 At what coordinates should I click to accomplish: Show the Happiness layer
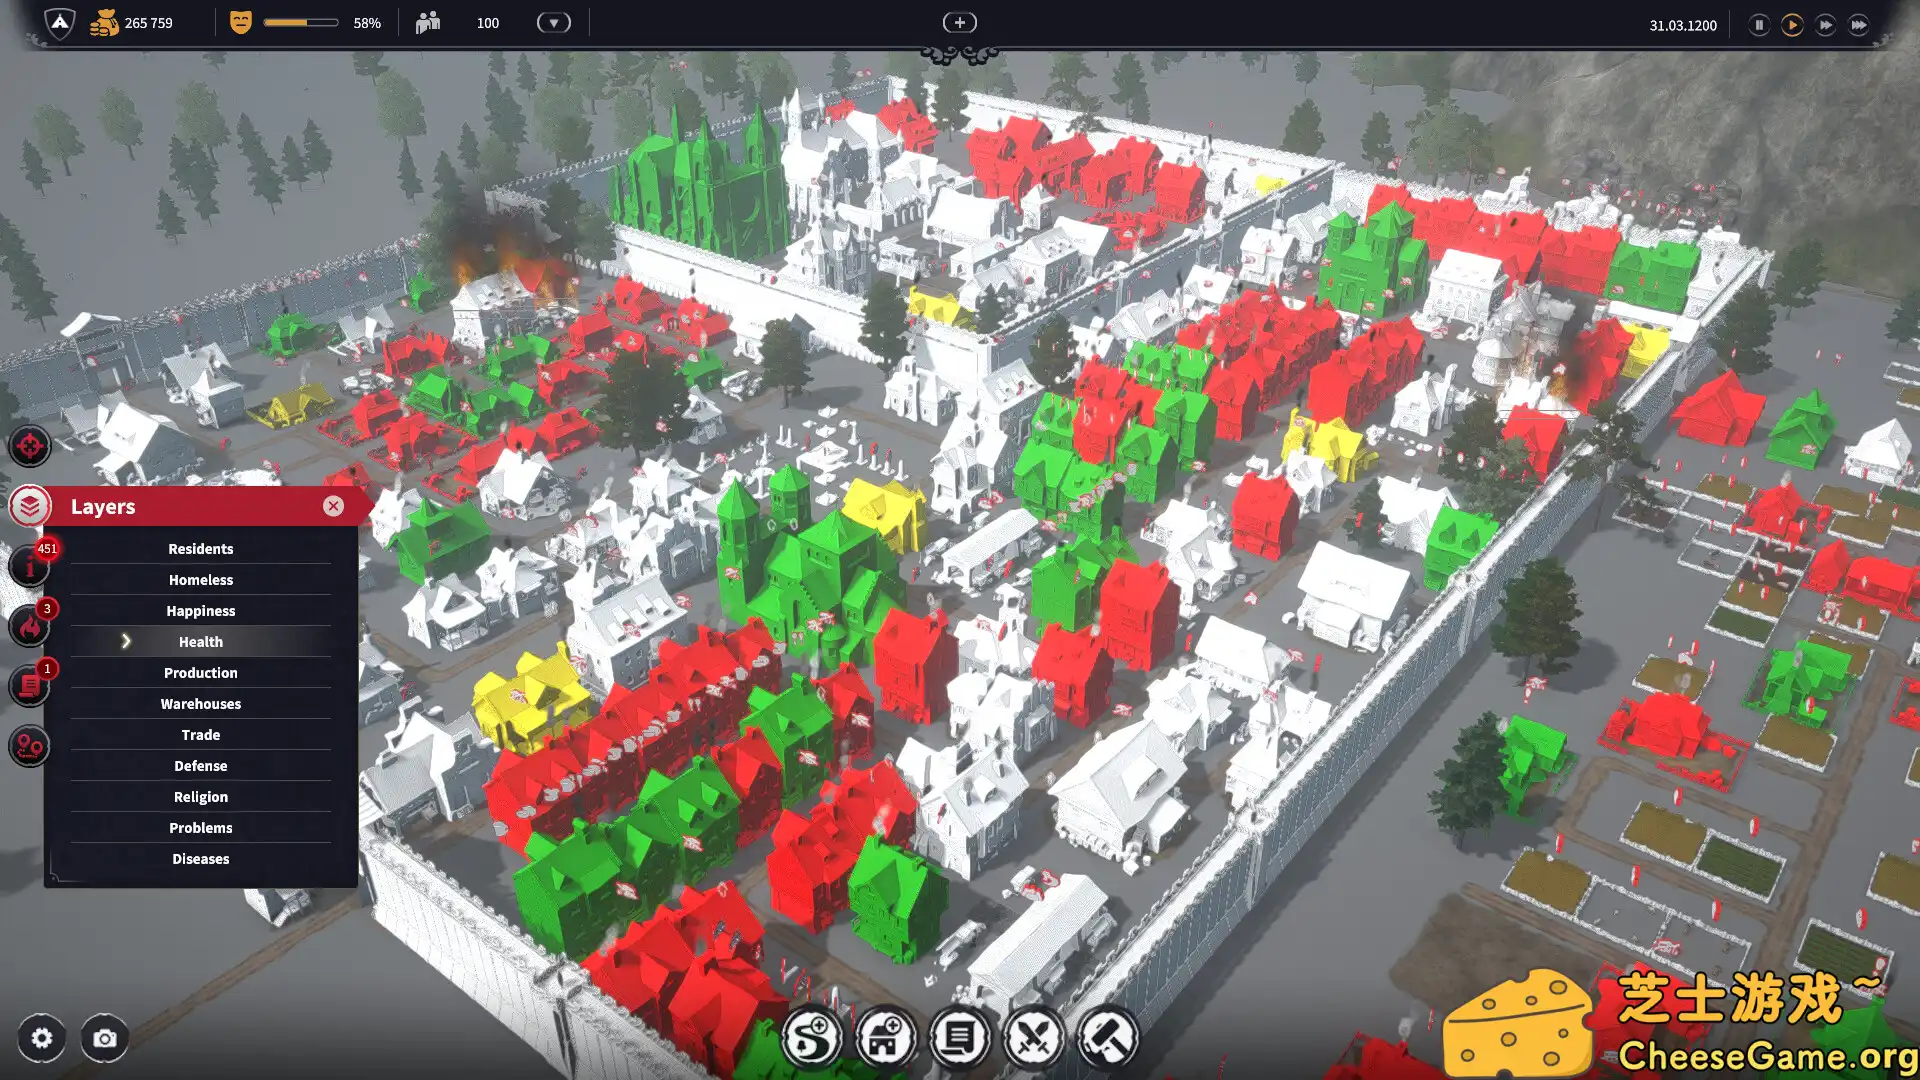click(x=200, y=611)
